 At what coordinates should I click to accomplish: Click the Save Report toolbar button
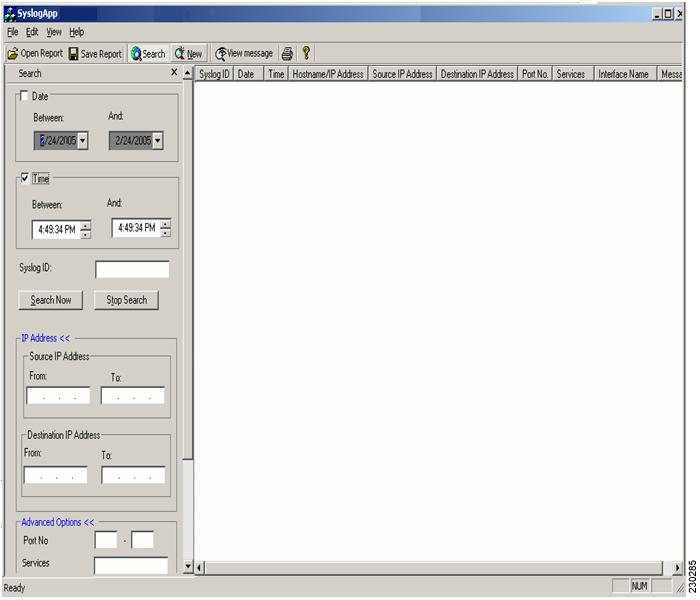point(95,54)
